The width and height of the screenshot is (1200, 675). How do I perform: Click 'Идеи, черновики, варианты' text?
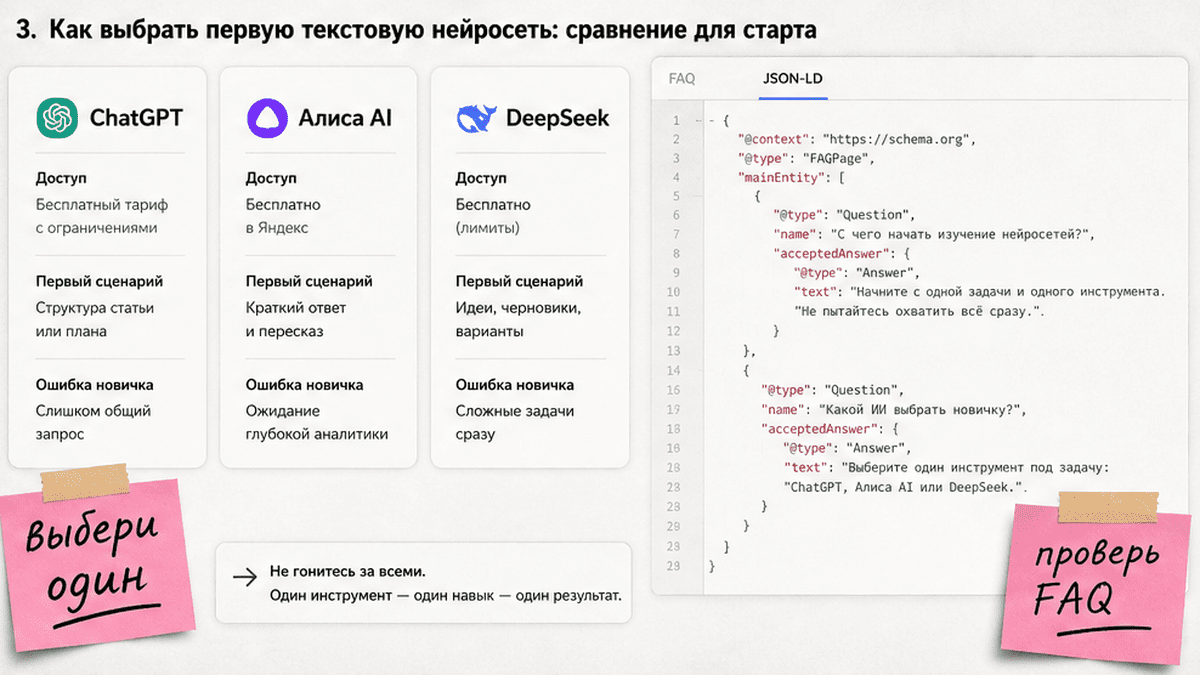point(518,320)
